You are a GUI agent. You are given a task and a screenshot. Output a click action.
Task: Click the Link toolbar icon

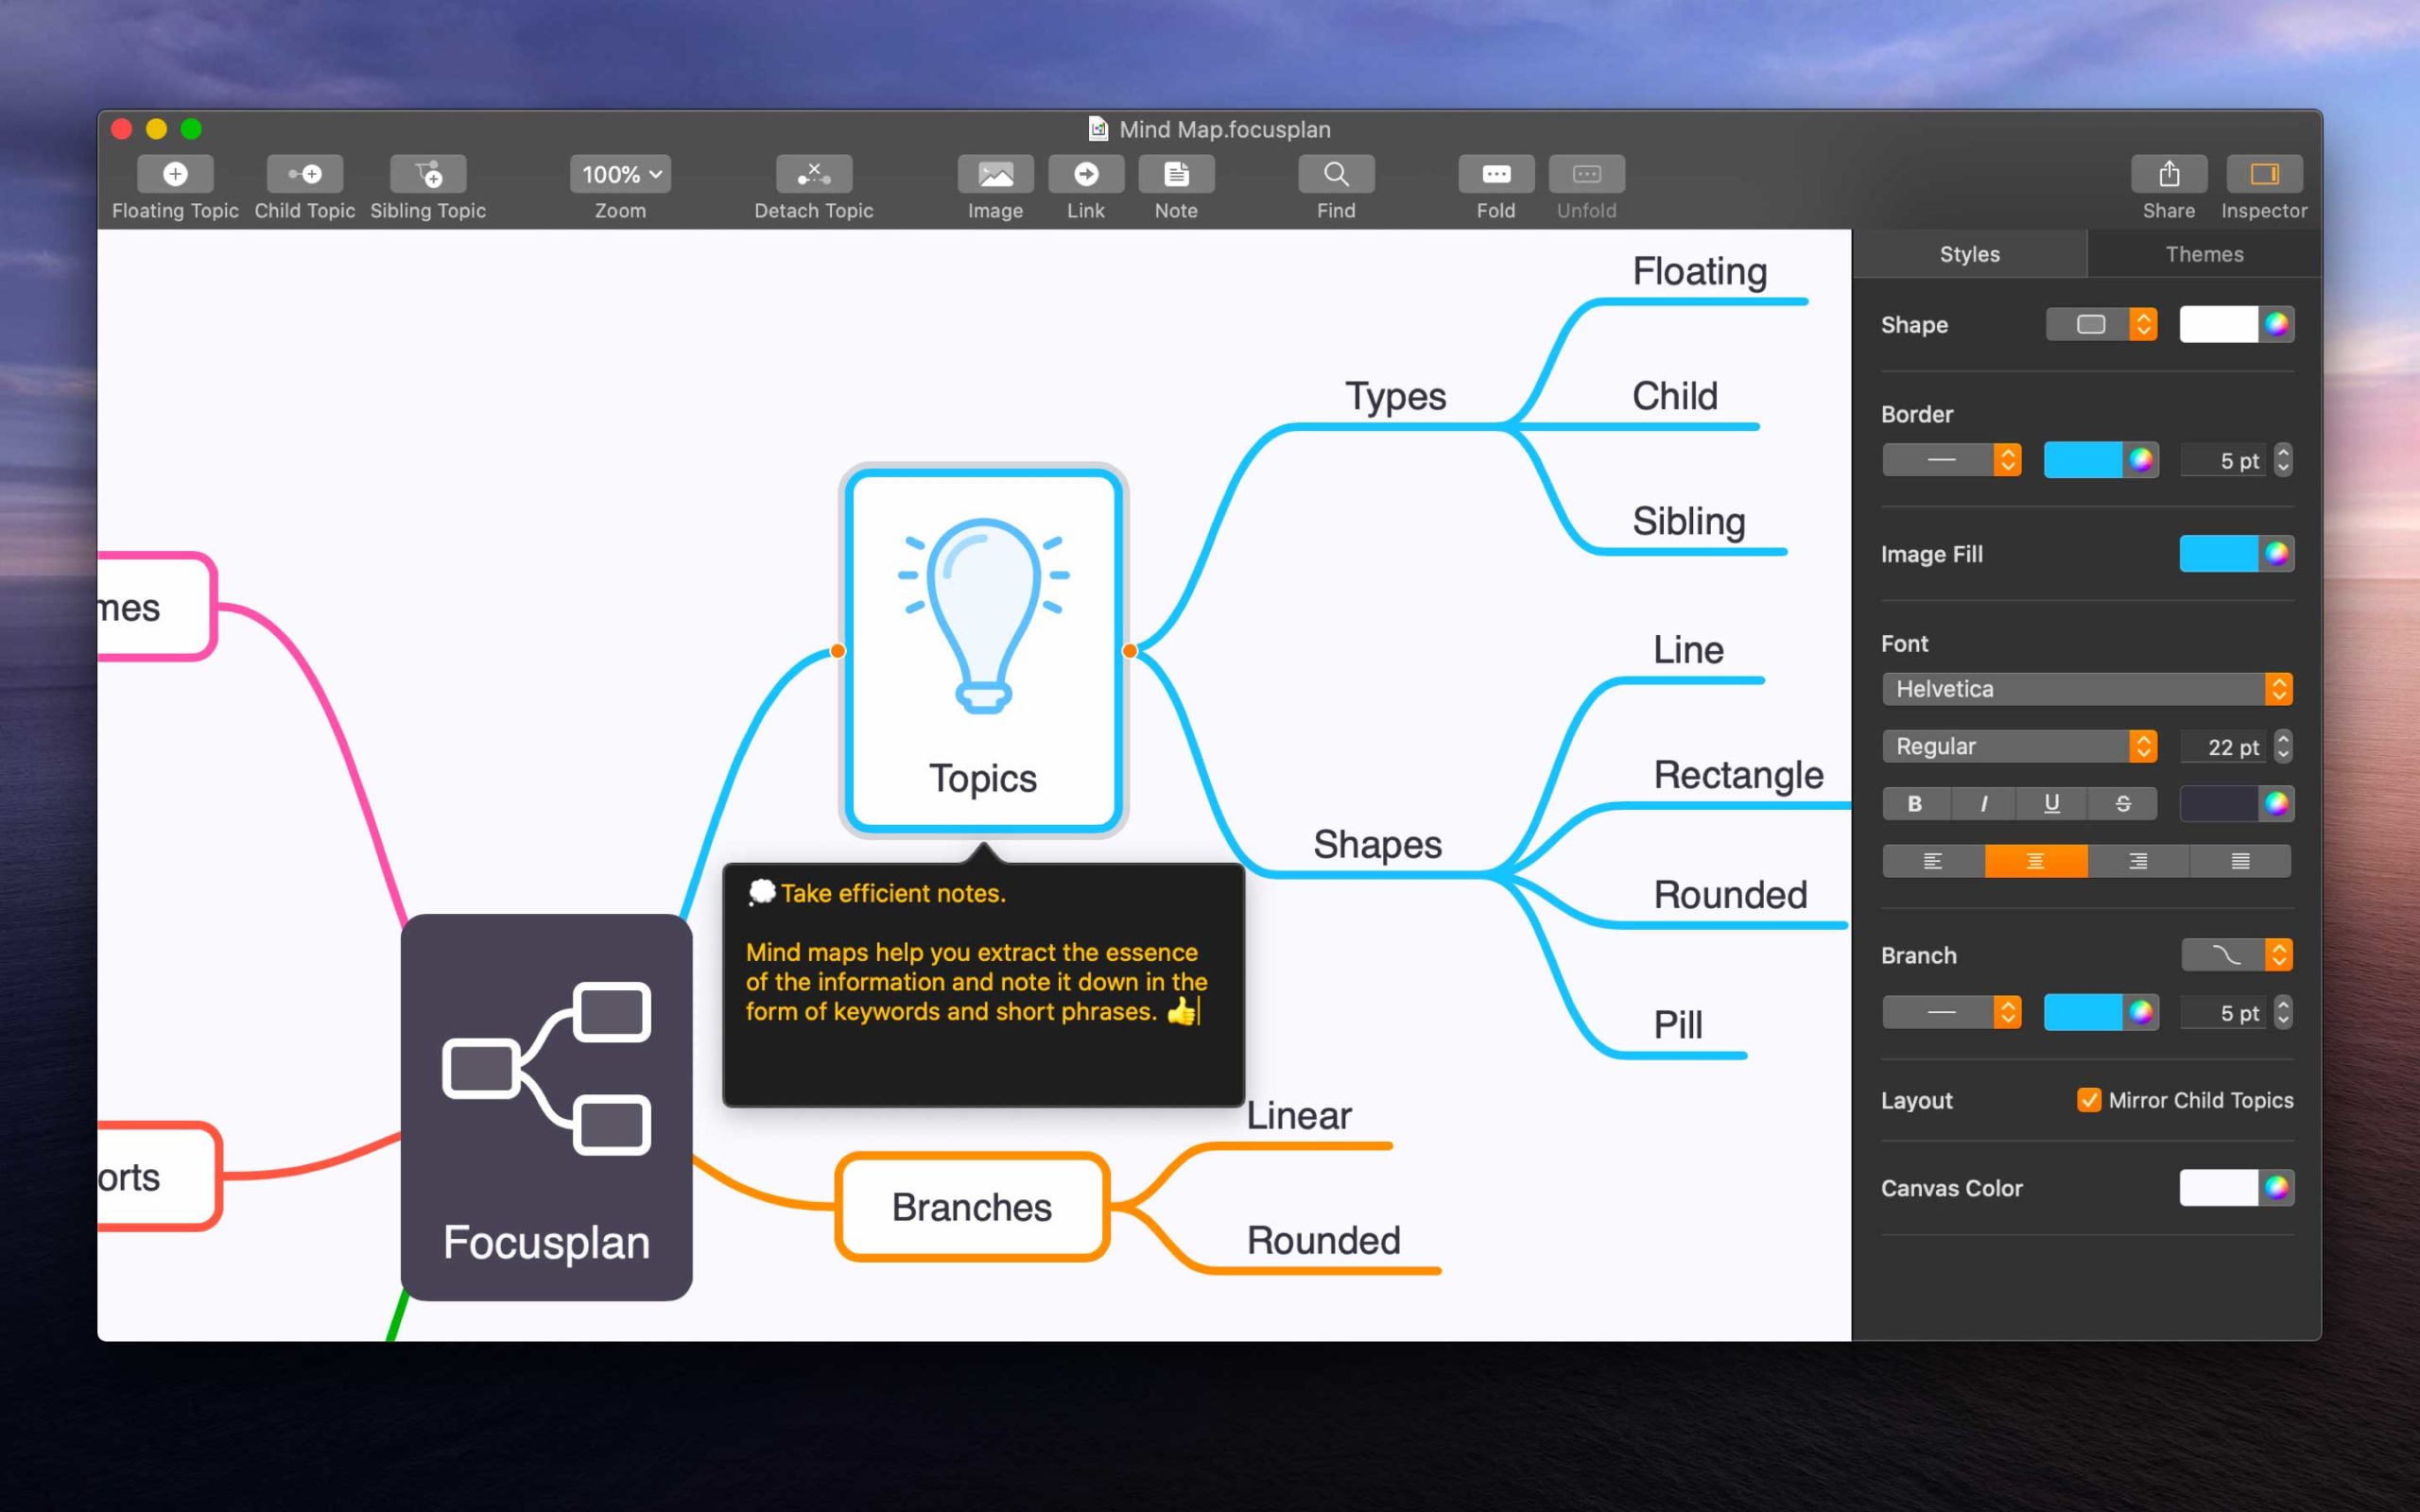tap(1086, 174)
